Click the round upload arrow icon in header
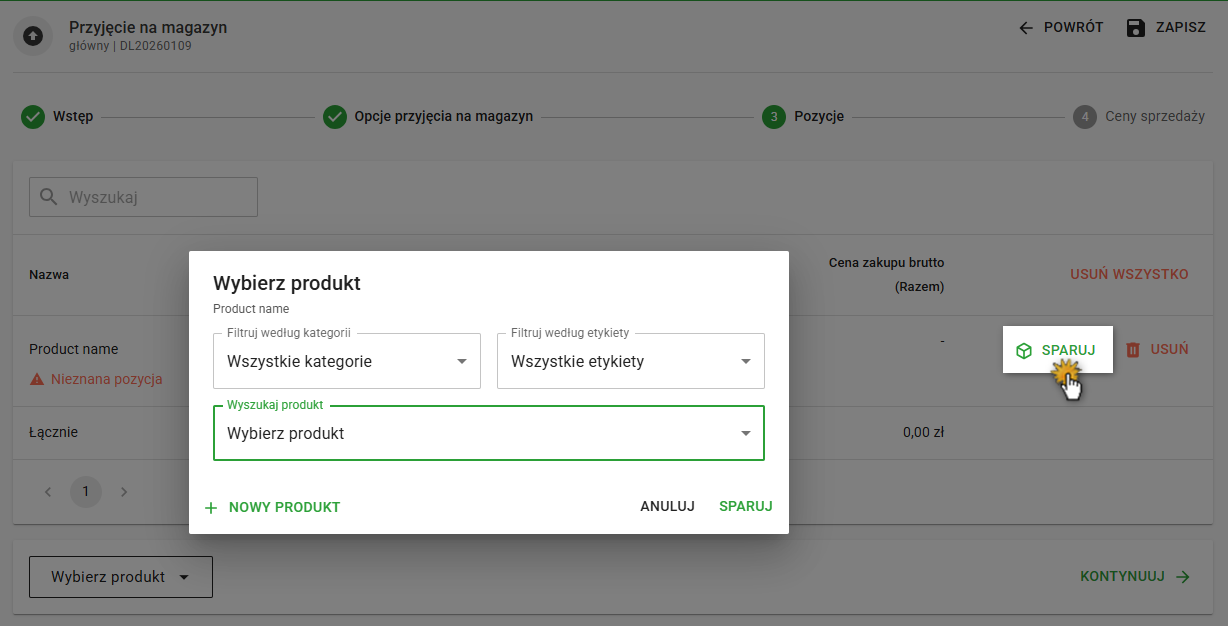The image size is (1228, 626). pyautogui.click(x=33, y=36)
